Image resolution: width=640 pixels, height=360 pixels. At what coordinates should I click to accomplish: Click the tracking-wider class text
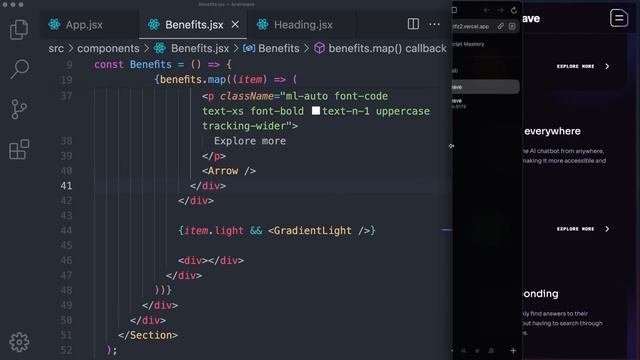(x=244, y=126)
